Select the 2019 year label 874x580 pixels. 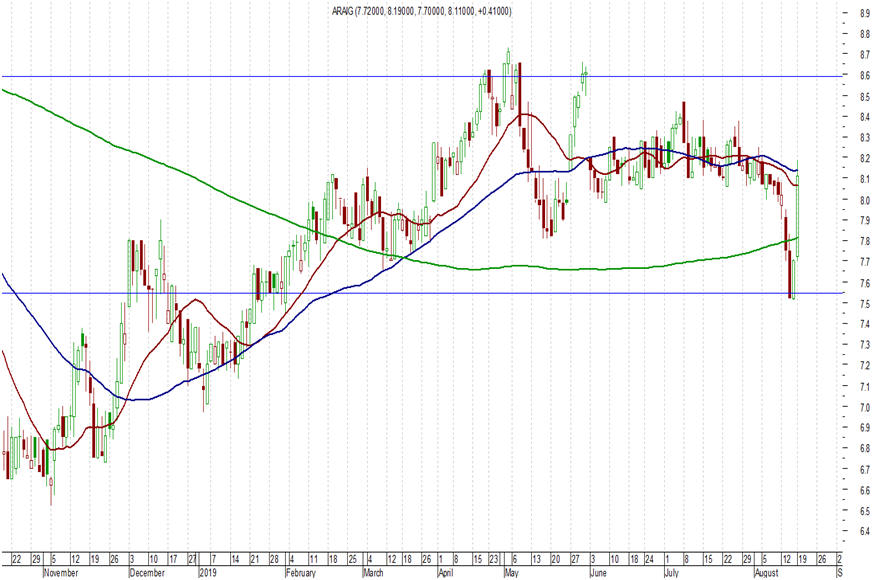click(x=208, y=573)
